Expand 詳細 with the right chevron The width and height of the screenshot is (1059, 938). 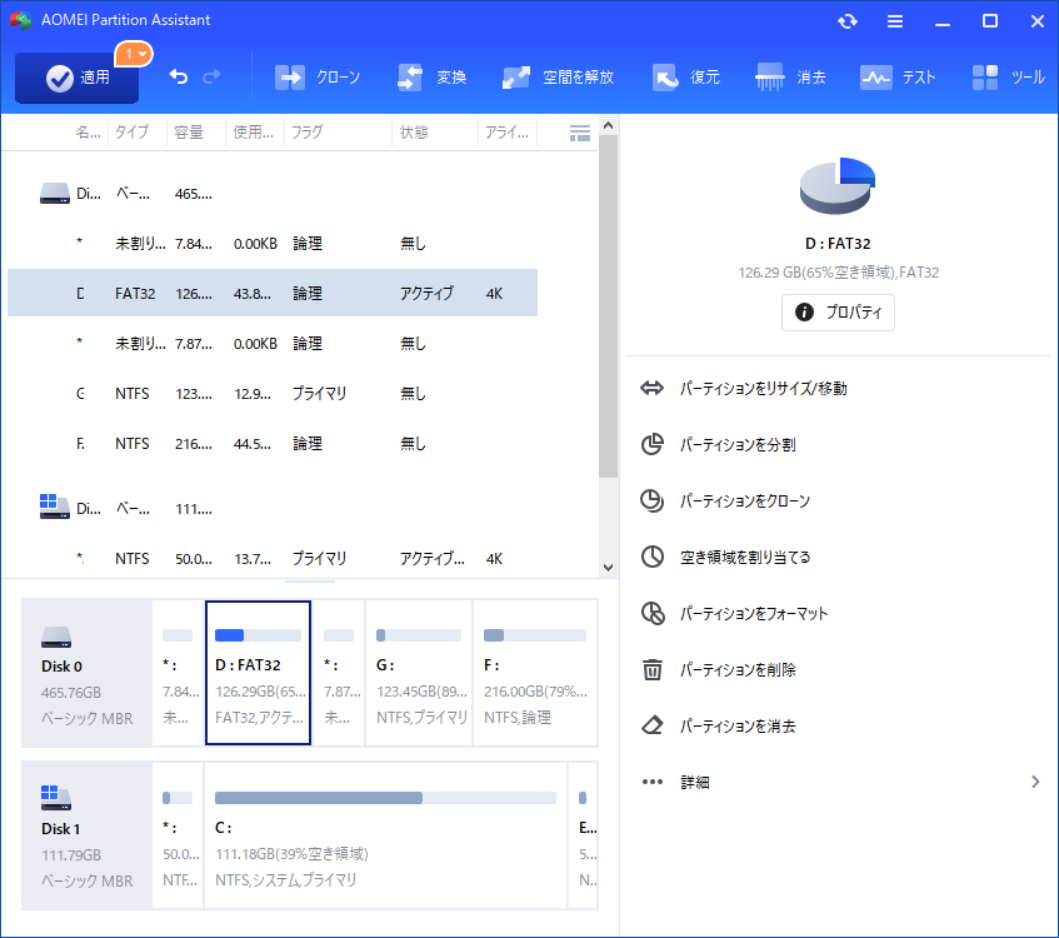(x=1035, y=782)
